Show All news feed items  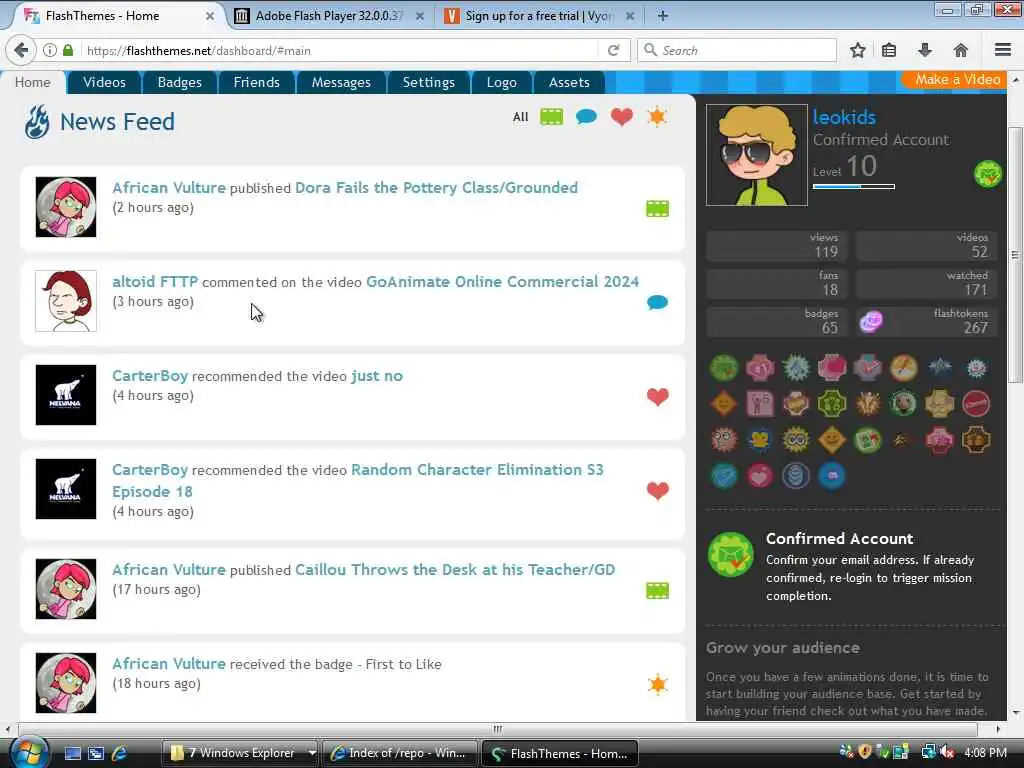click(x=520, y=117)
